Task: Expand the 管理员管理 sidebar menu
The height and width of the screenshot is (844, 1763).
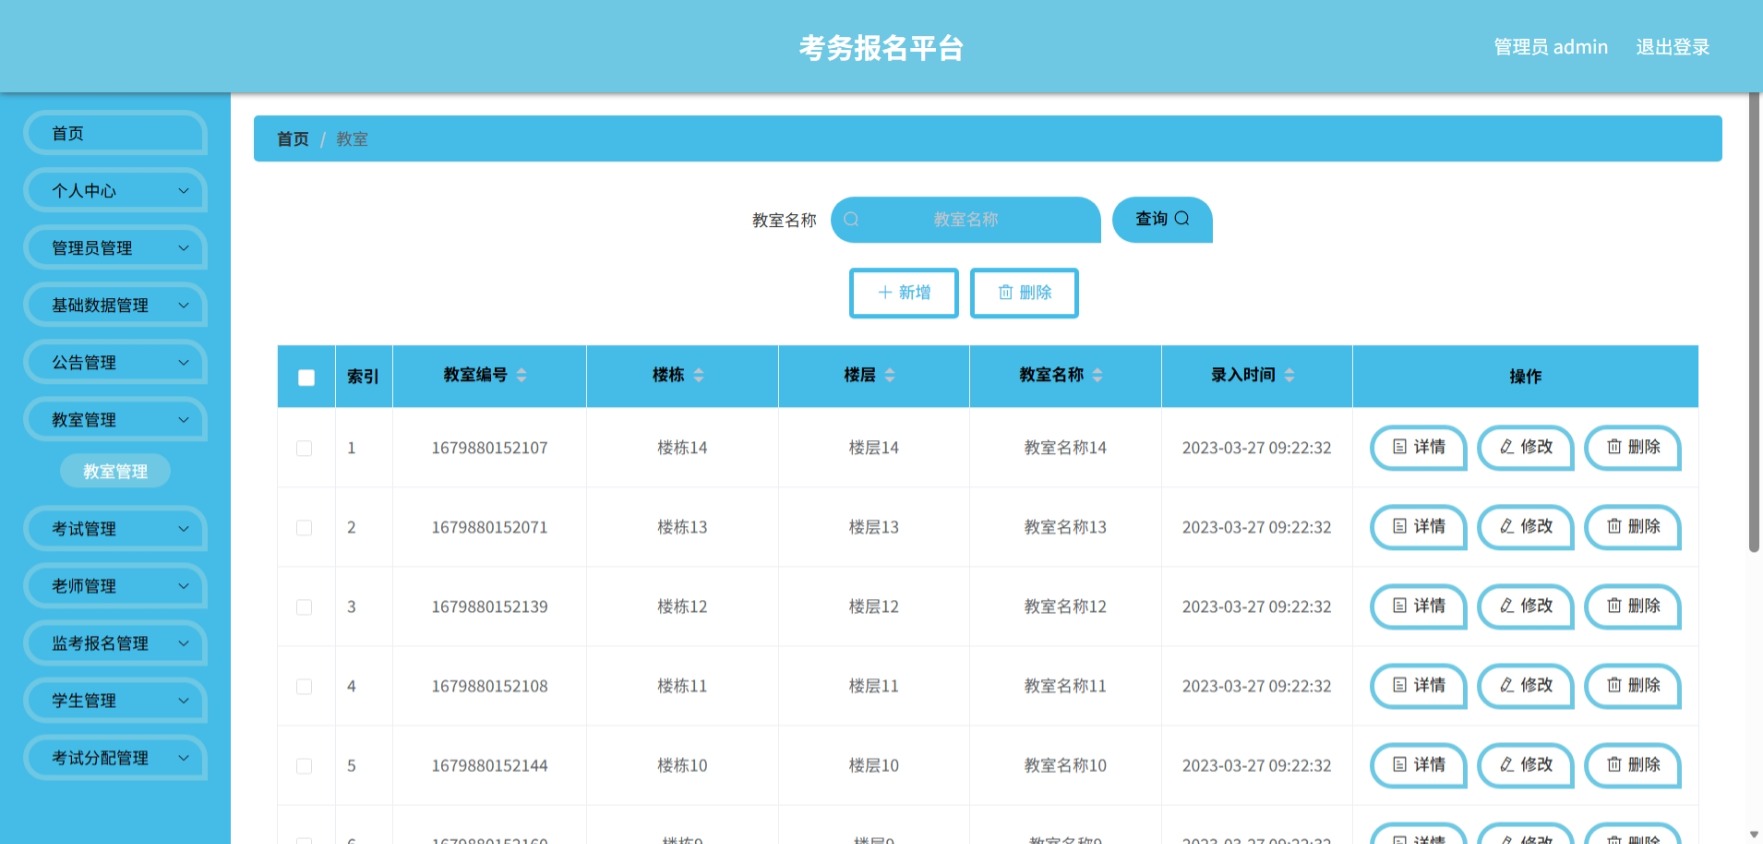Action: (x=115, y=248)
